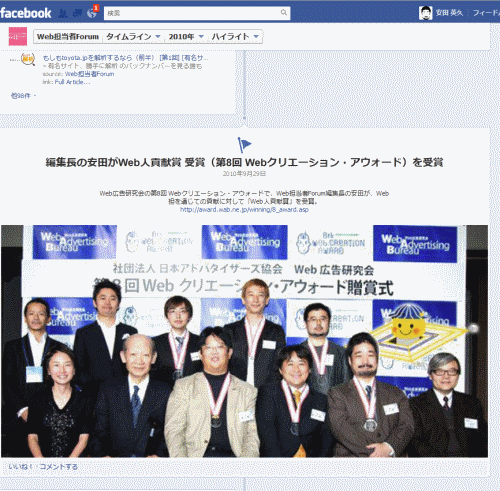Open the award ceremony group photo
The image size is (500, 491).
coord(244,341)
